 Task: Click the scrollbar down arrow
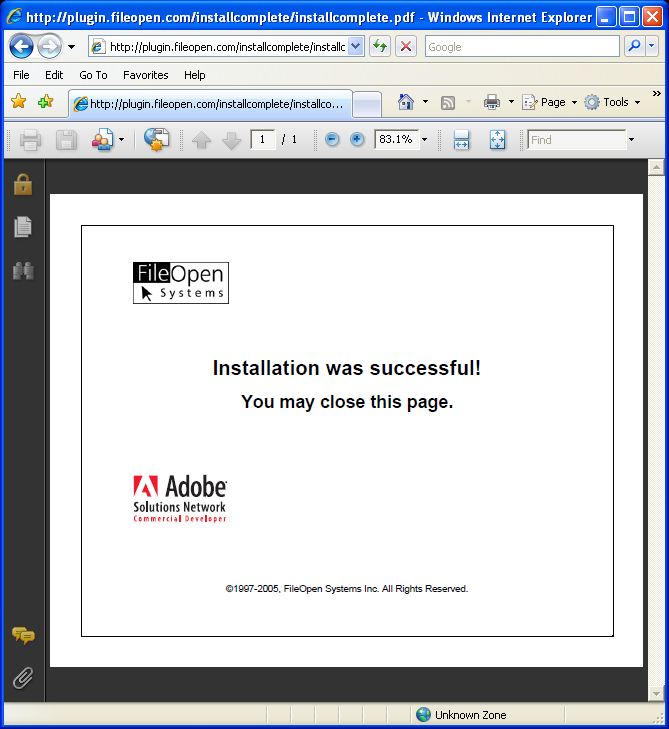(x=656, y=694)
